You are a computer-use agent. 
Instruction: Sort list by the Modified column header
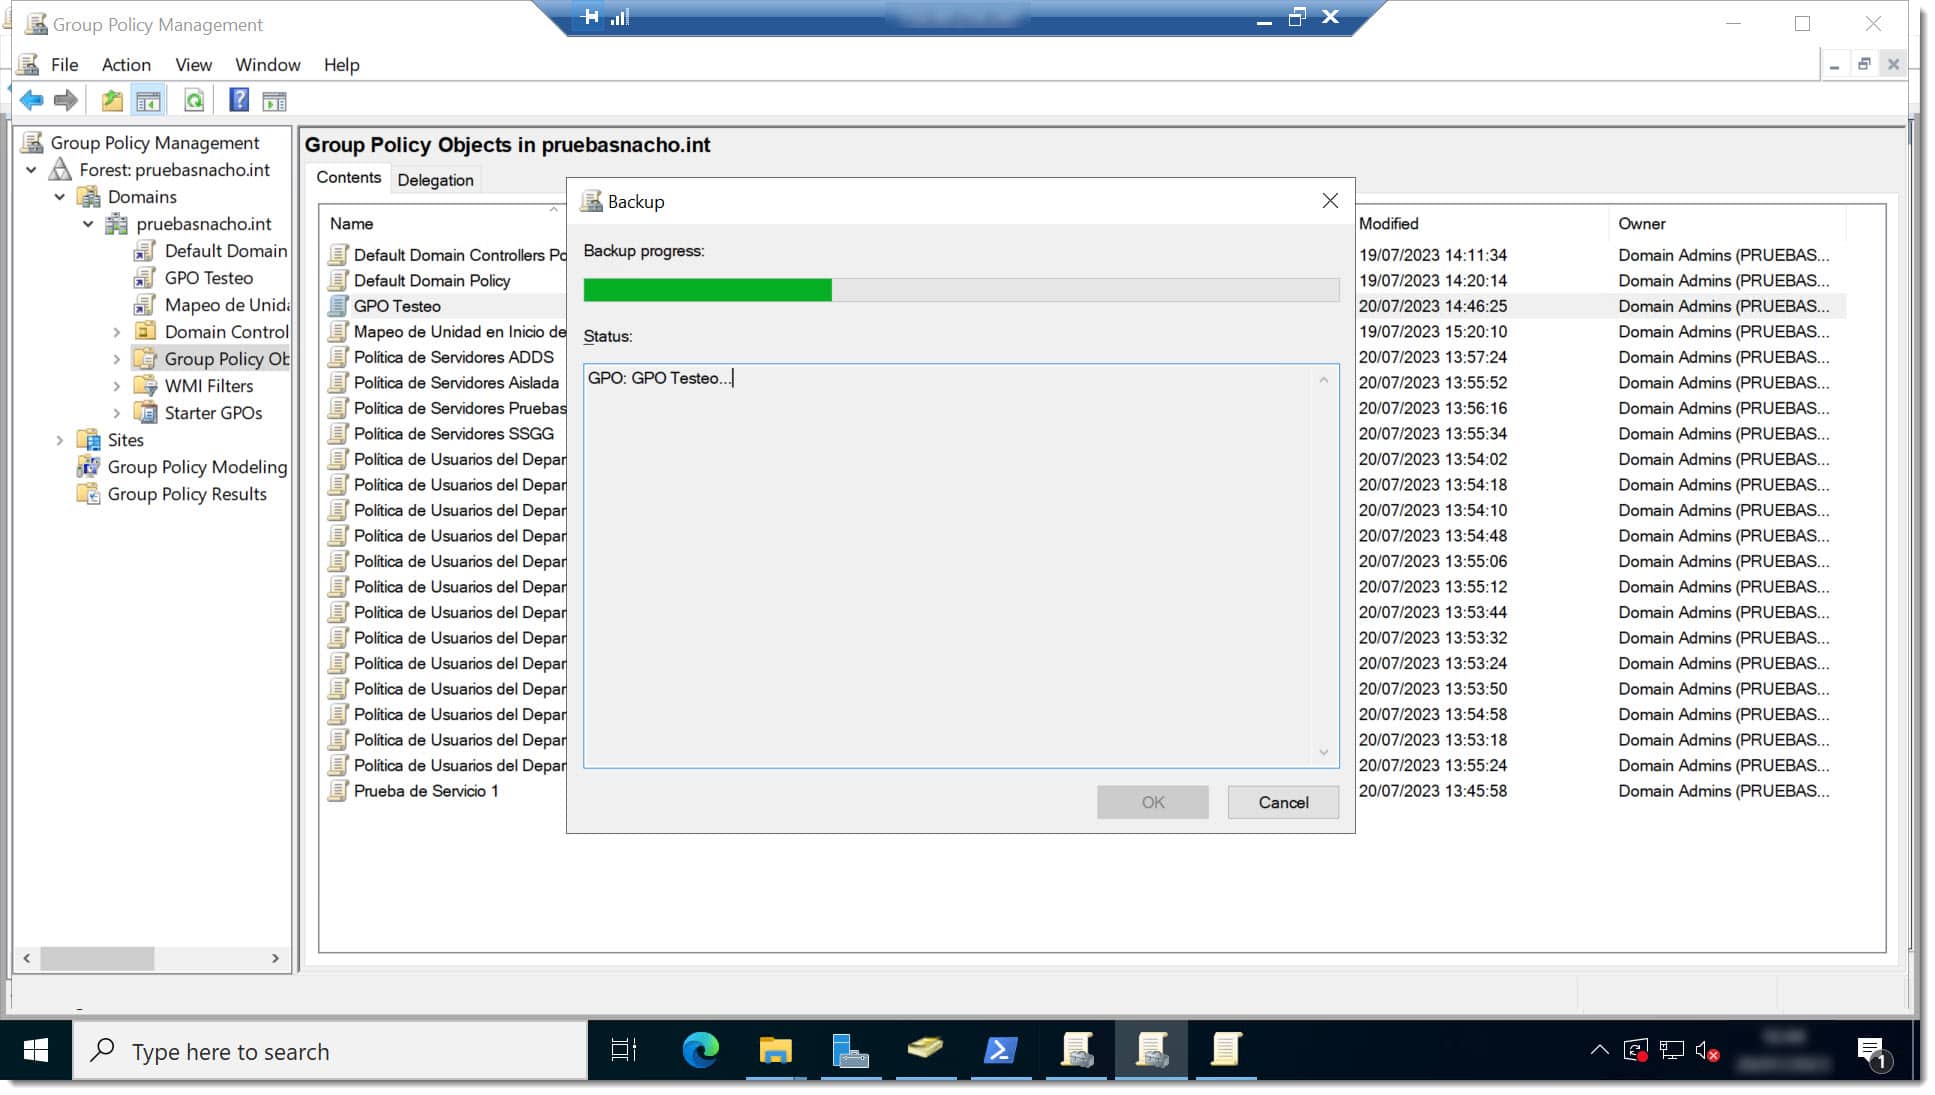(1481, 224)
